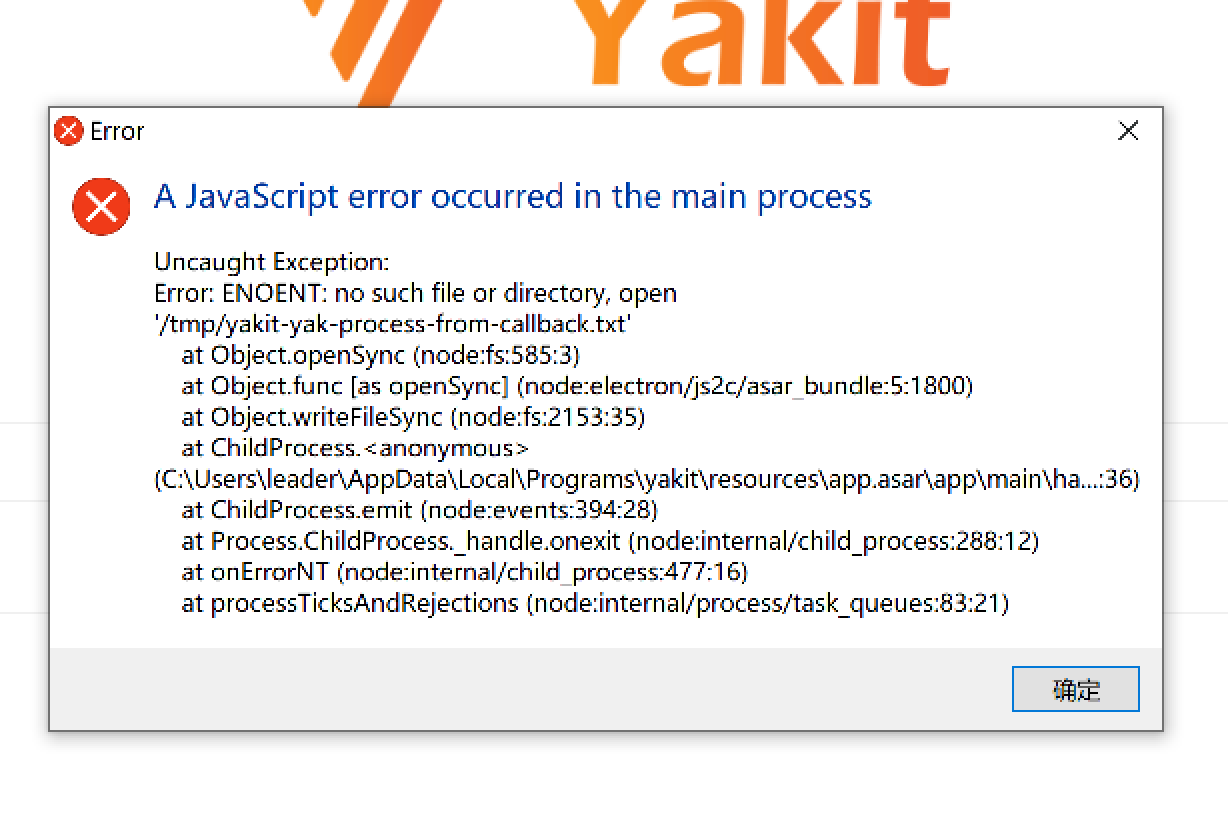Image resolution: width=1228 pixels, height=836 pixels.
Task: Select the 确定 button to dismiss the error
Action: tap(1076, 689)
